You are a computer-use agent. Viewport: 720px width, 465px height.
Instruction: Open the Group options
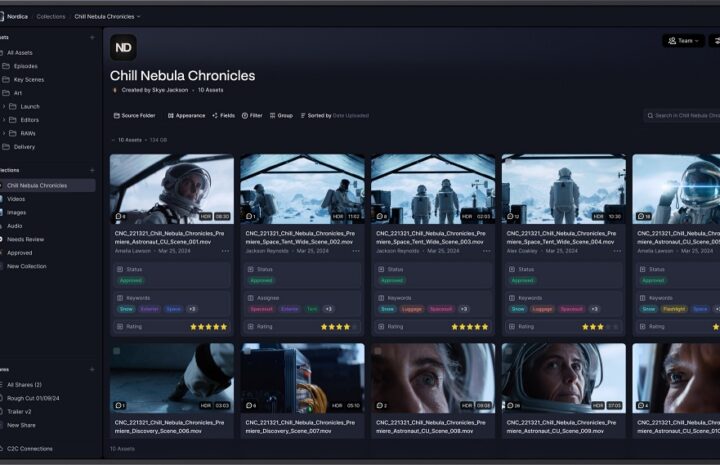pyautogui.click(x=281, y=116)
